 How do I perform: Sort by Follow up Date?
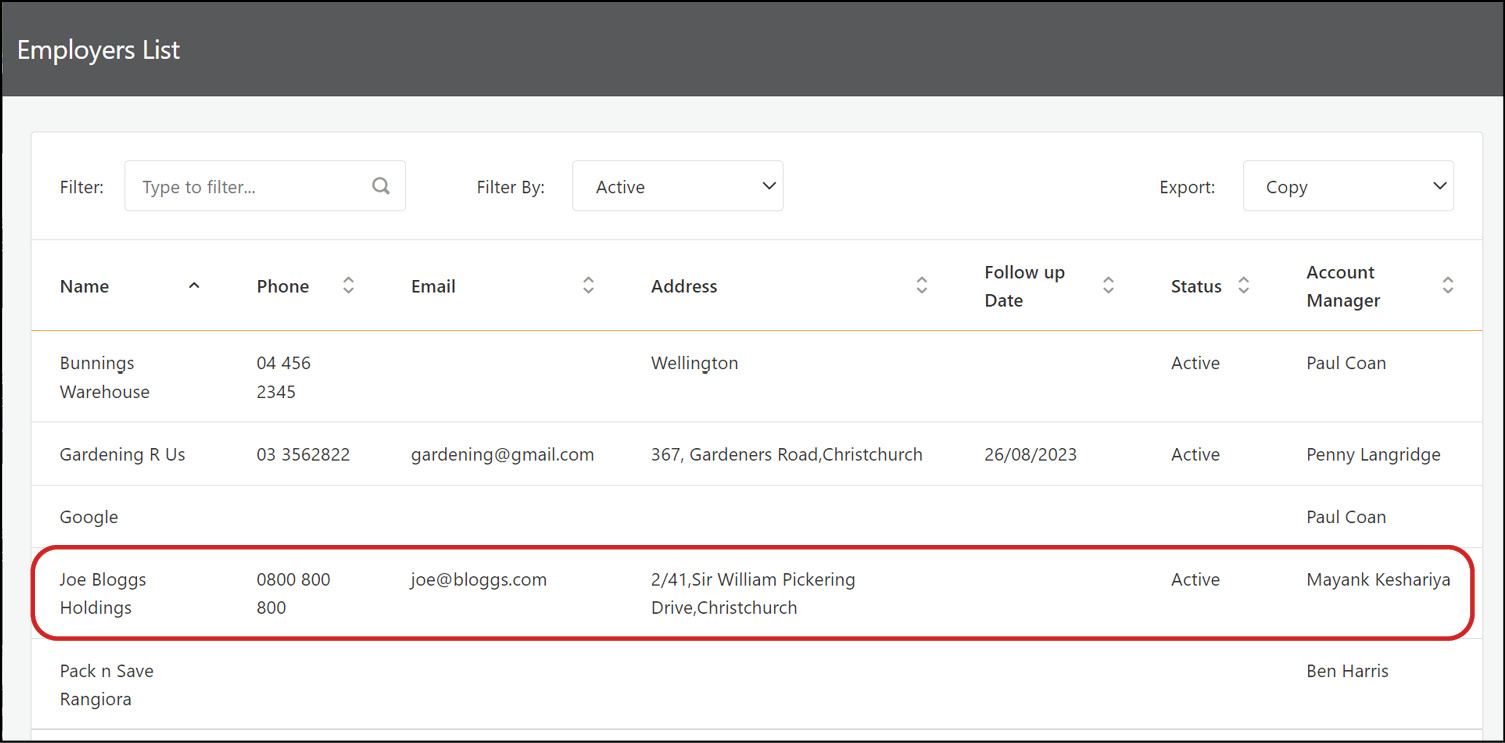point(1108,285)
